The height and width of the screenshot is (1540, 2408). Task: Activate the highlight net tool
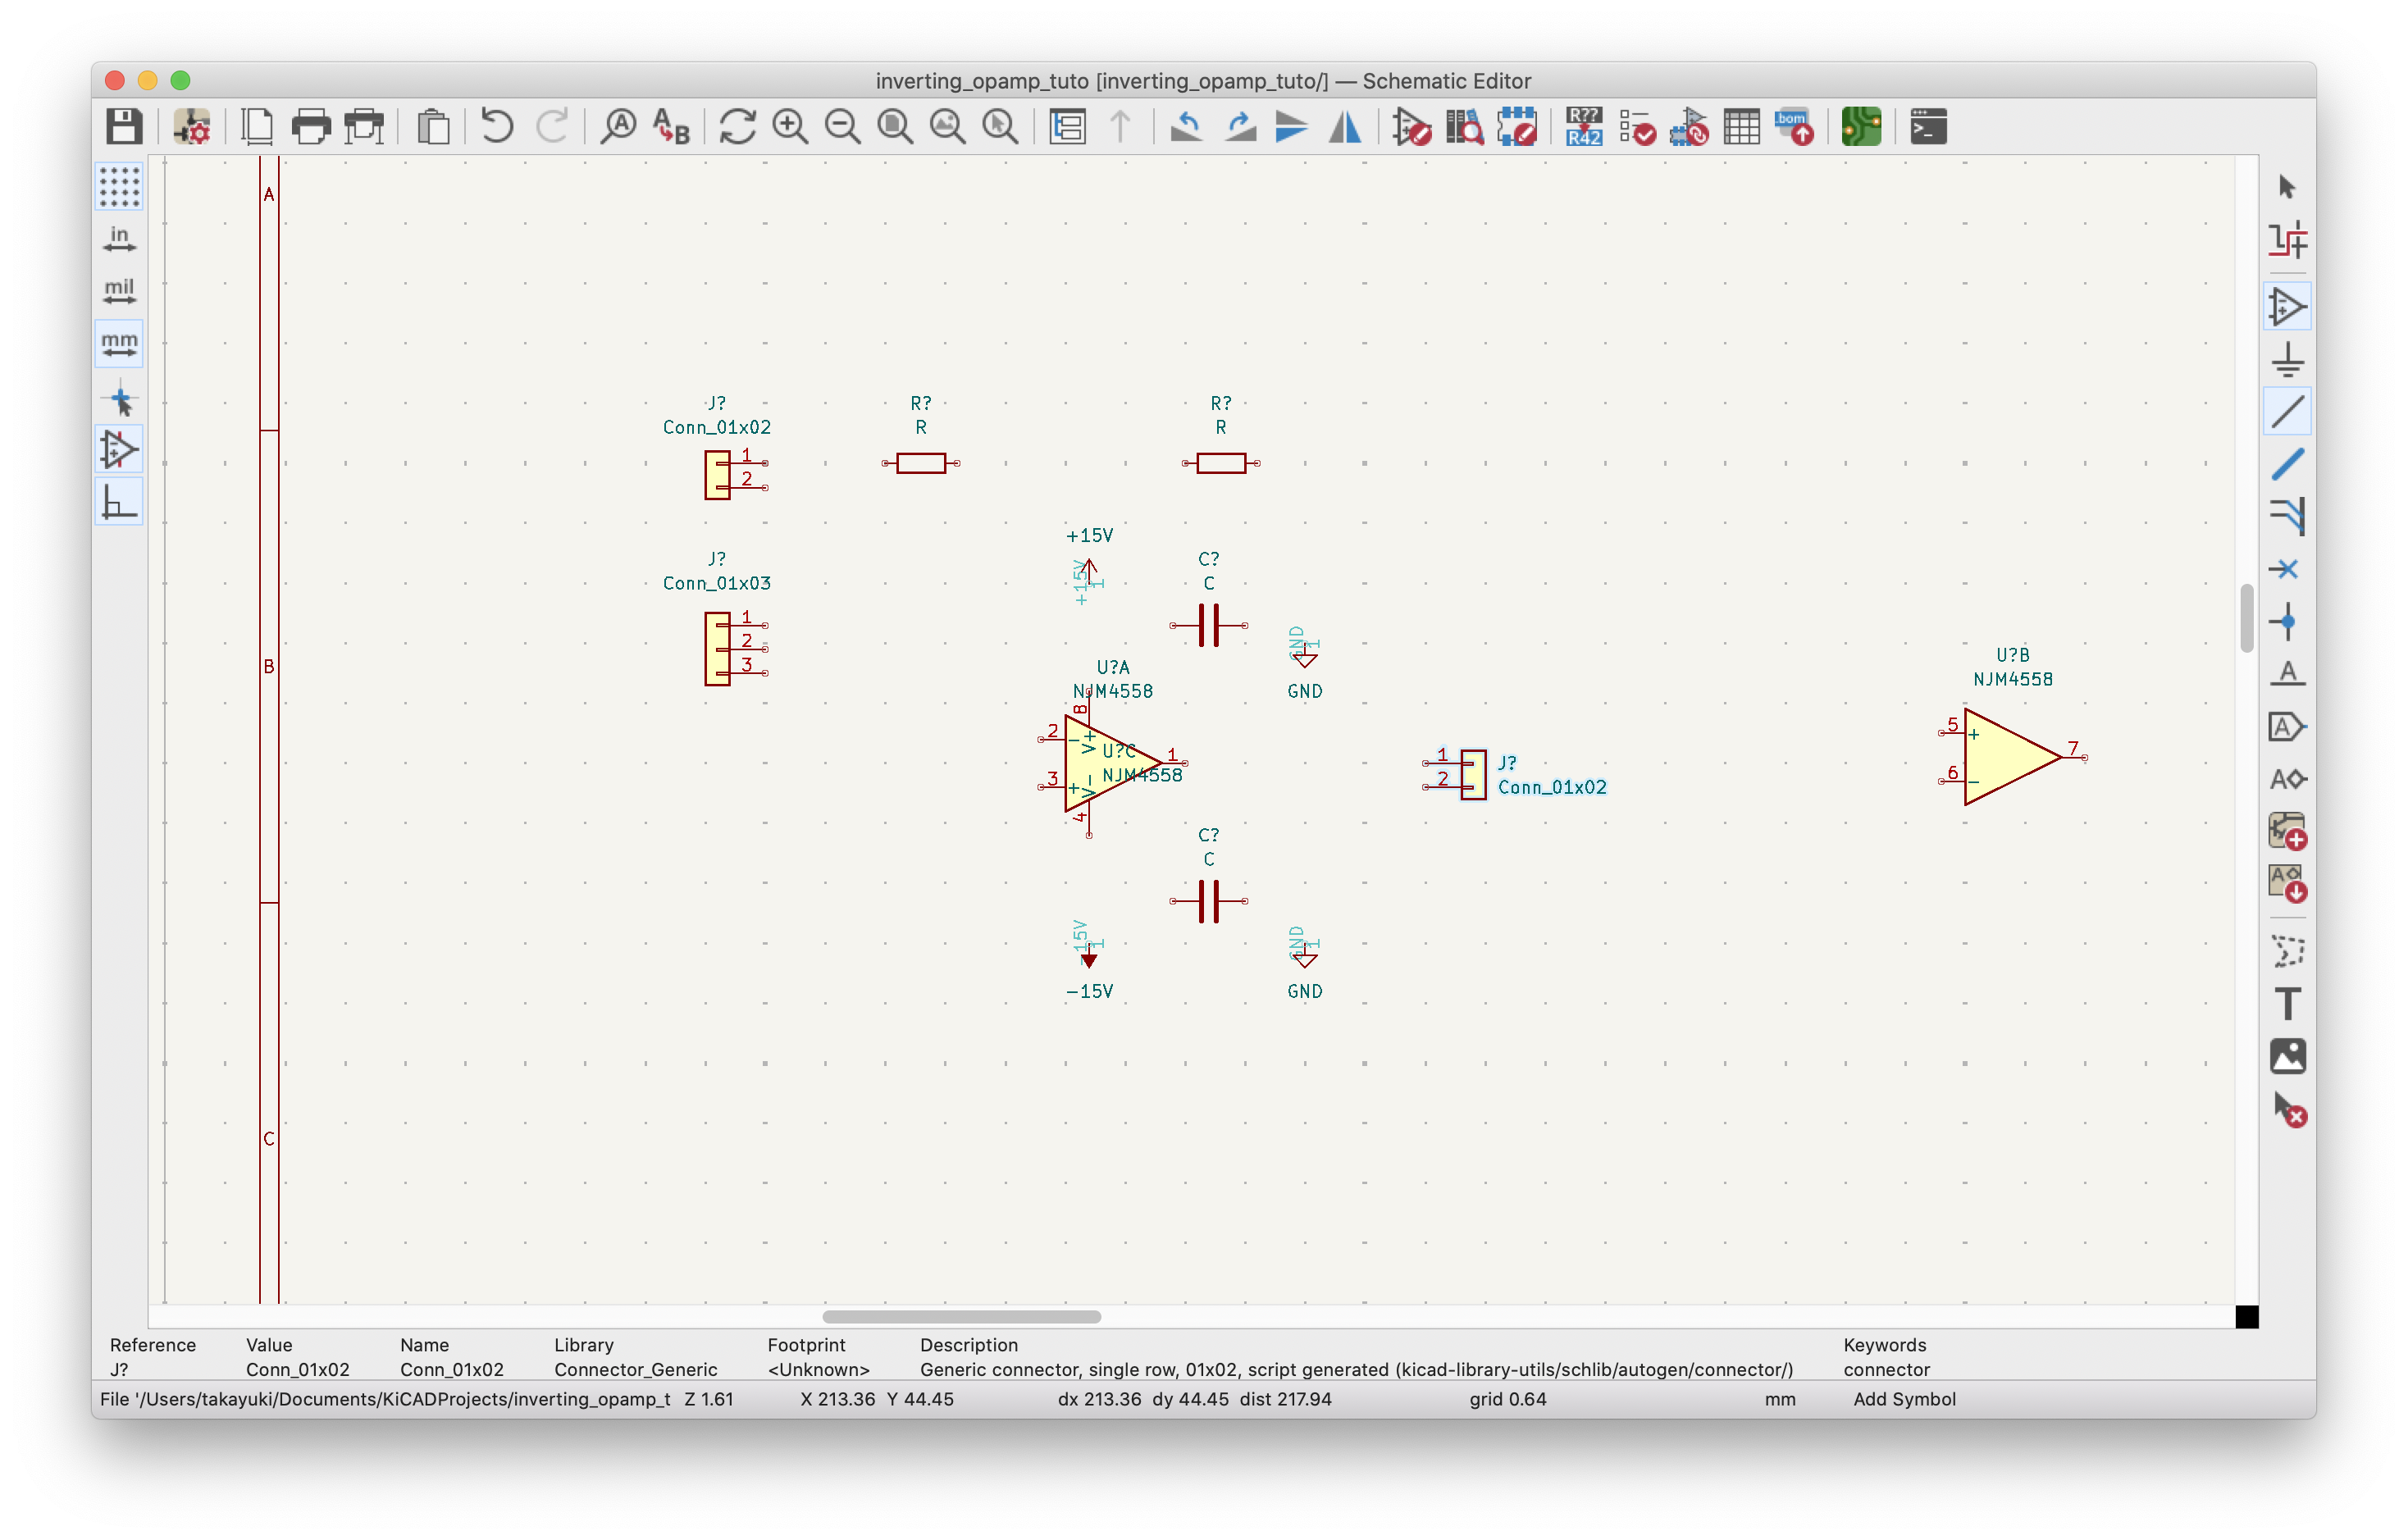pyautogui.click(x=2287, y=240)
